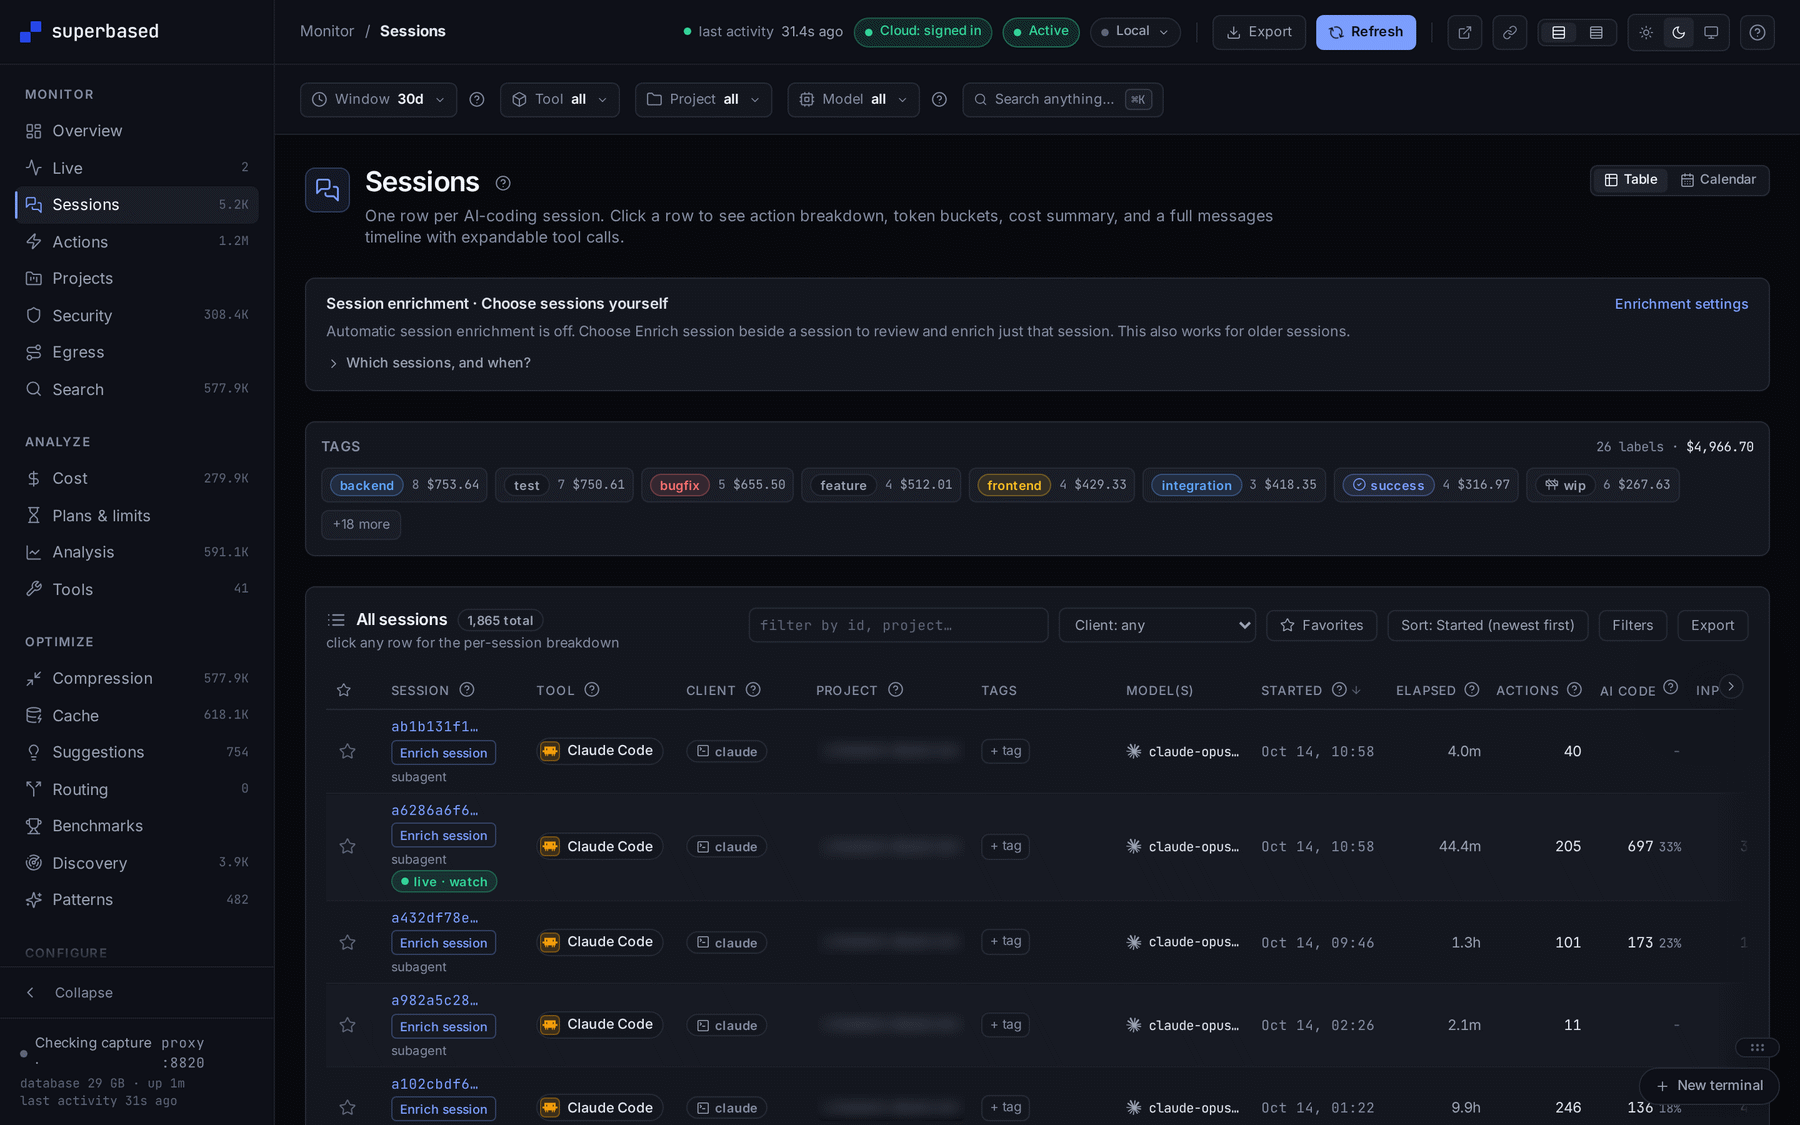Switch to dark theme moon icon
Image resolution: width=1800 pixels, height=1125 pixels.
click(1679, 32)
